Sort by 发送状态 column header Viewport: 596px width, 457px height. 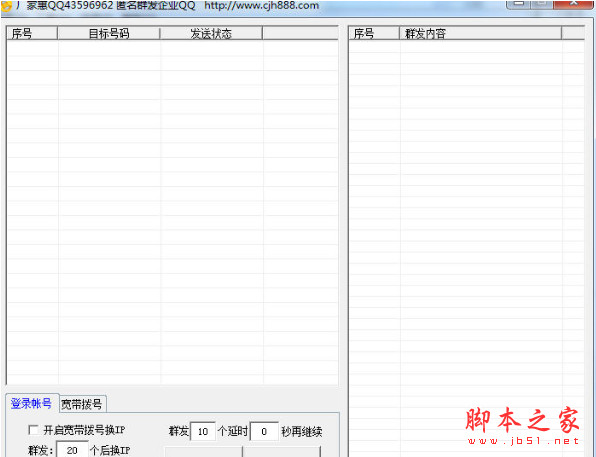coord(211,33)
